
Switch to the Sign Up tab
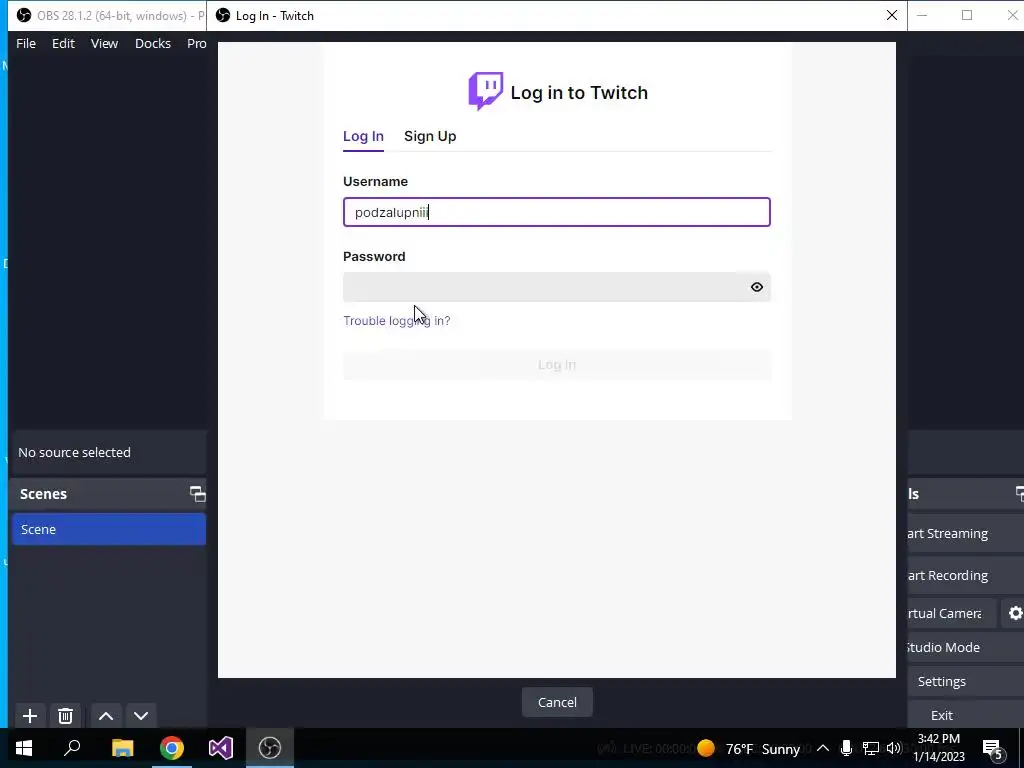click(x=430, y=136)
